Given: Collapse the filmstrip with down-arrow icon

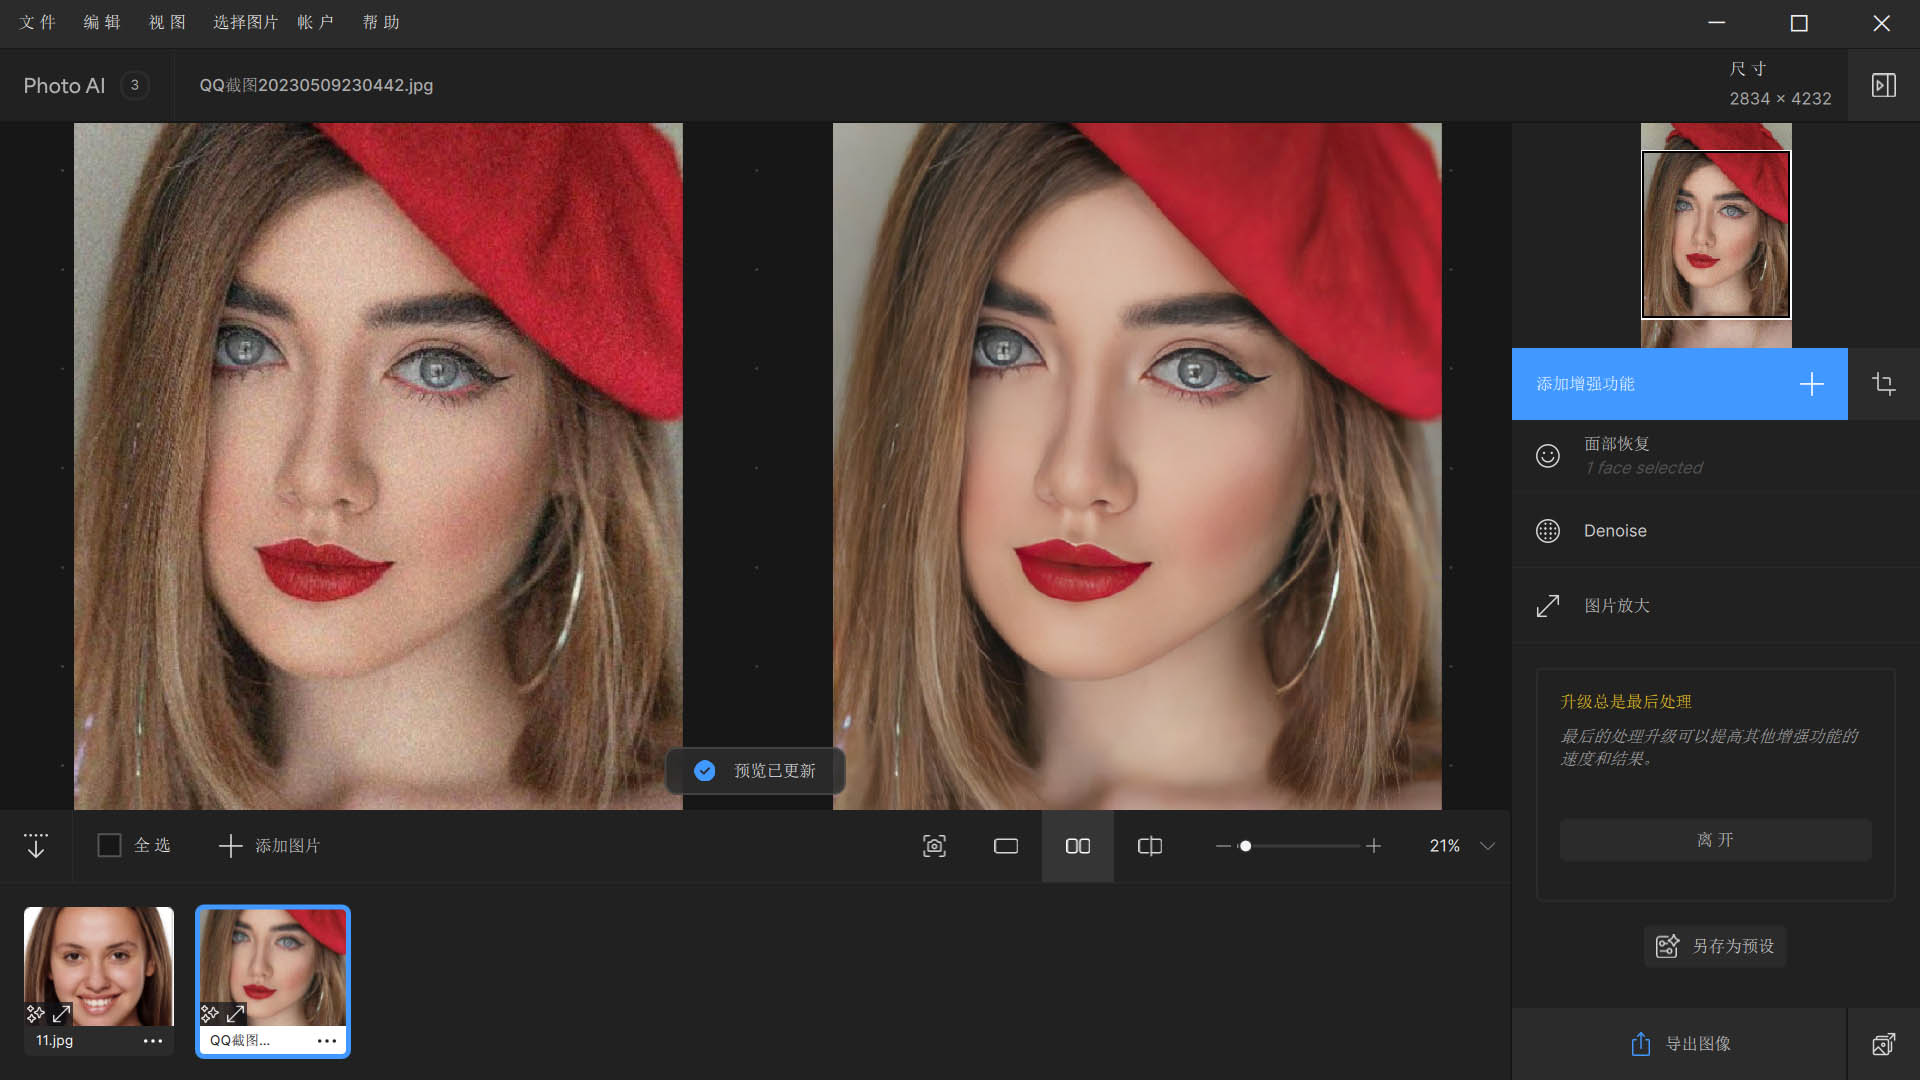Looking at the screenshot, I should coord(36,846).
